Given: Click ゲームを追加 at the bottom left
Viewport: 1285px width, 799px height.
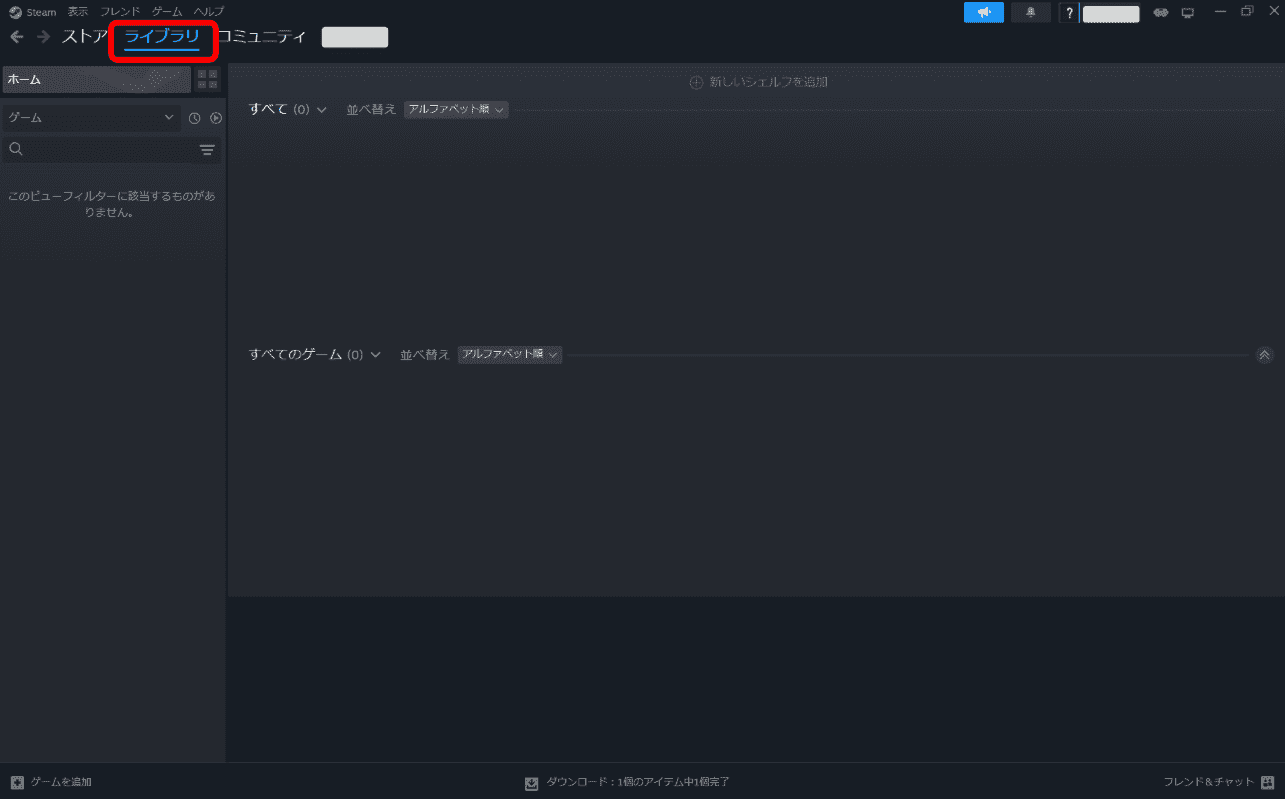Looking at the screenshot, I should pos(51,782).
